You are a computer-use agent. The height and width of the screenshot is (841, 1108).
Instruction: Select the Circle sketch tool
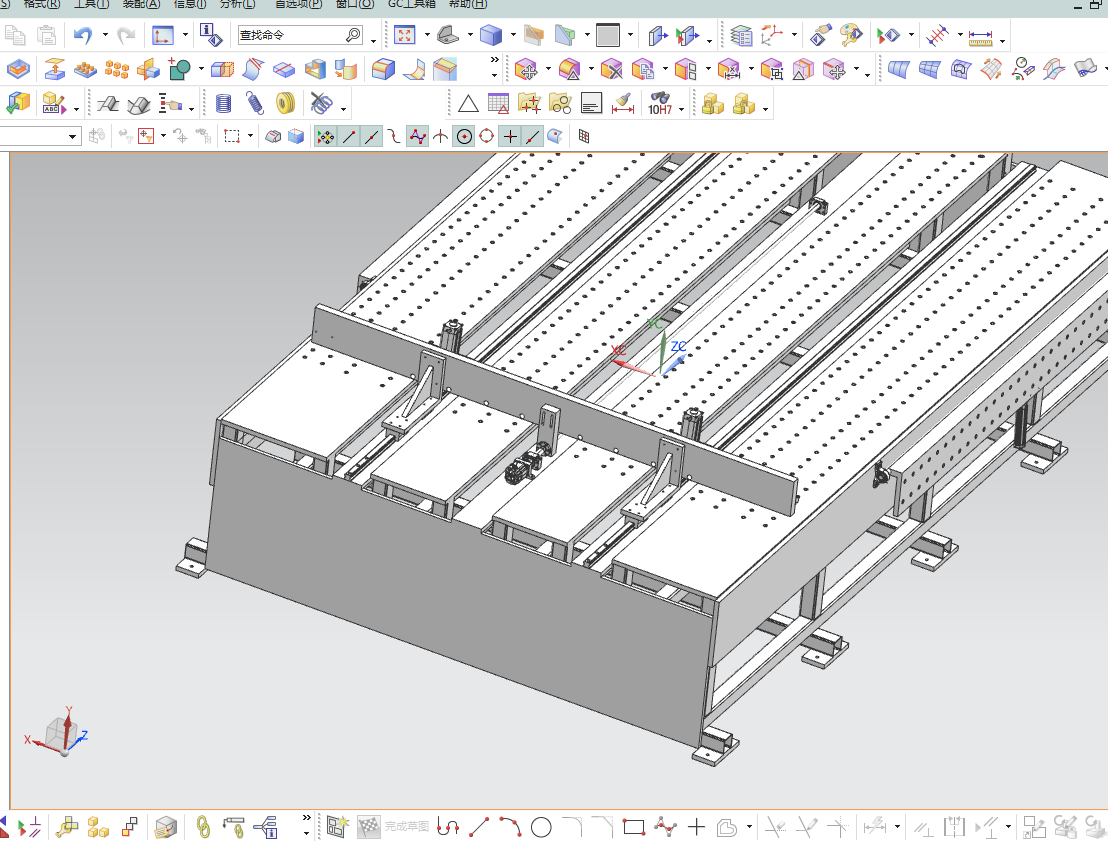(x=541, y=826)
